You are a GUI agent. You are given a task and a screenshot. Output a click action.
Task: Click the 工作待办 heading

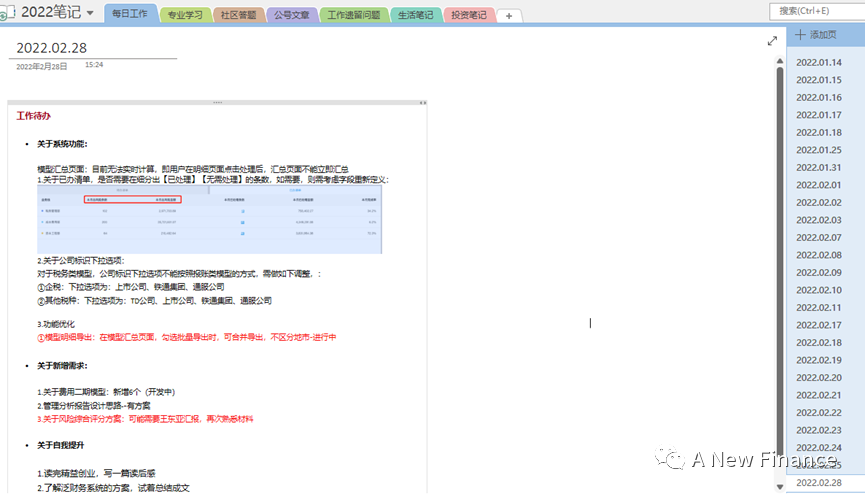33,116
